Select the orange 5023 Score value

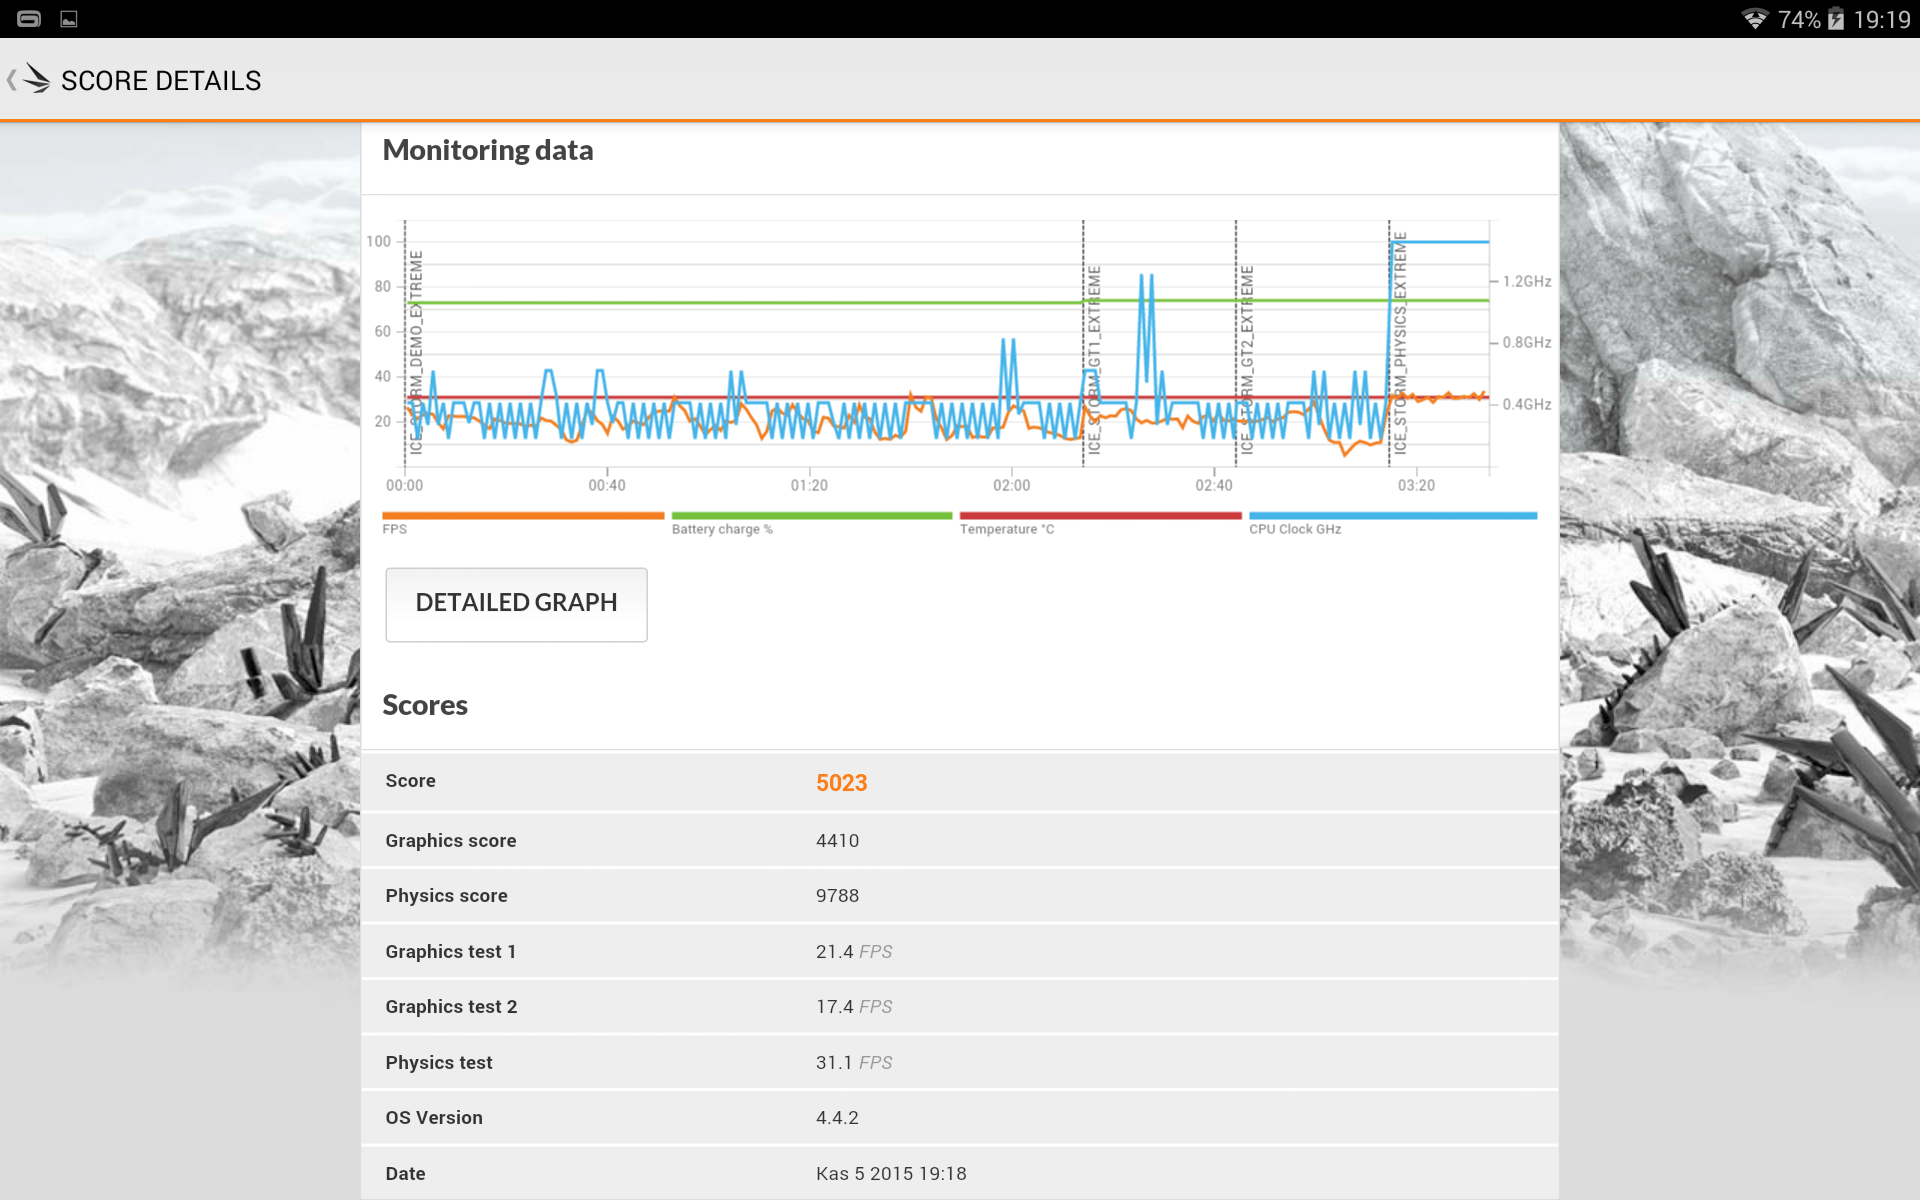[x=841, y=783]
